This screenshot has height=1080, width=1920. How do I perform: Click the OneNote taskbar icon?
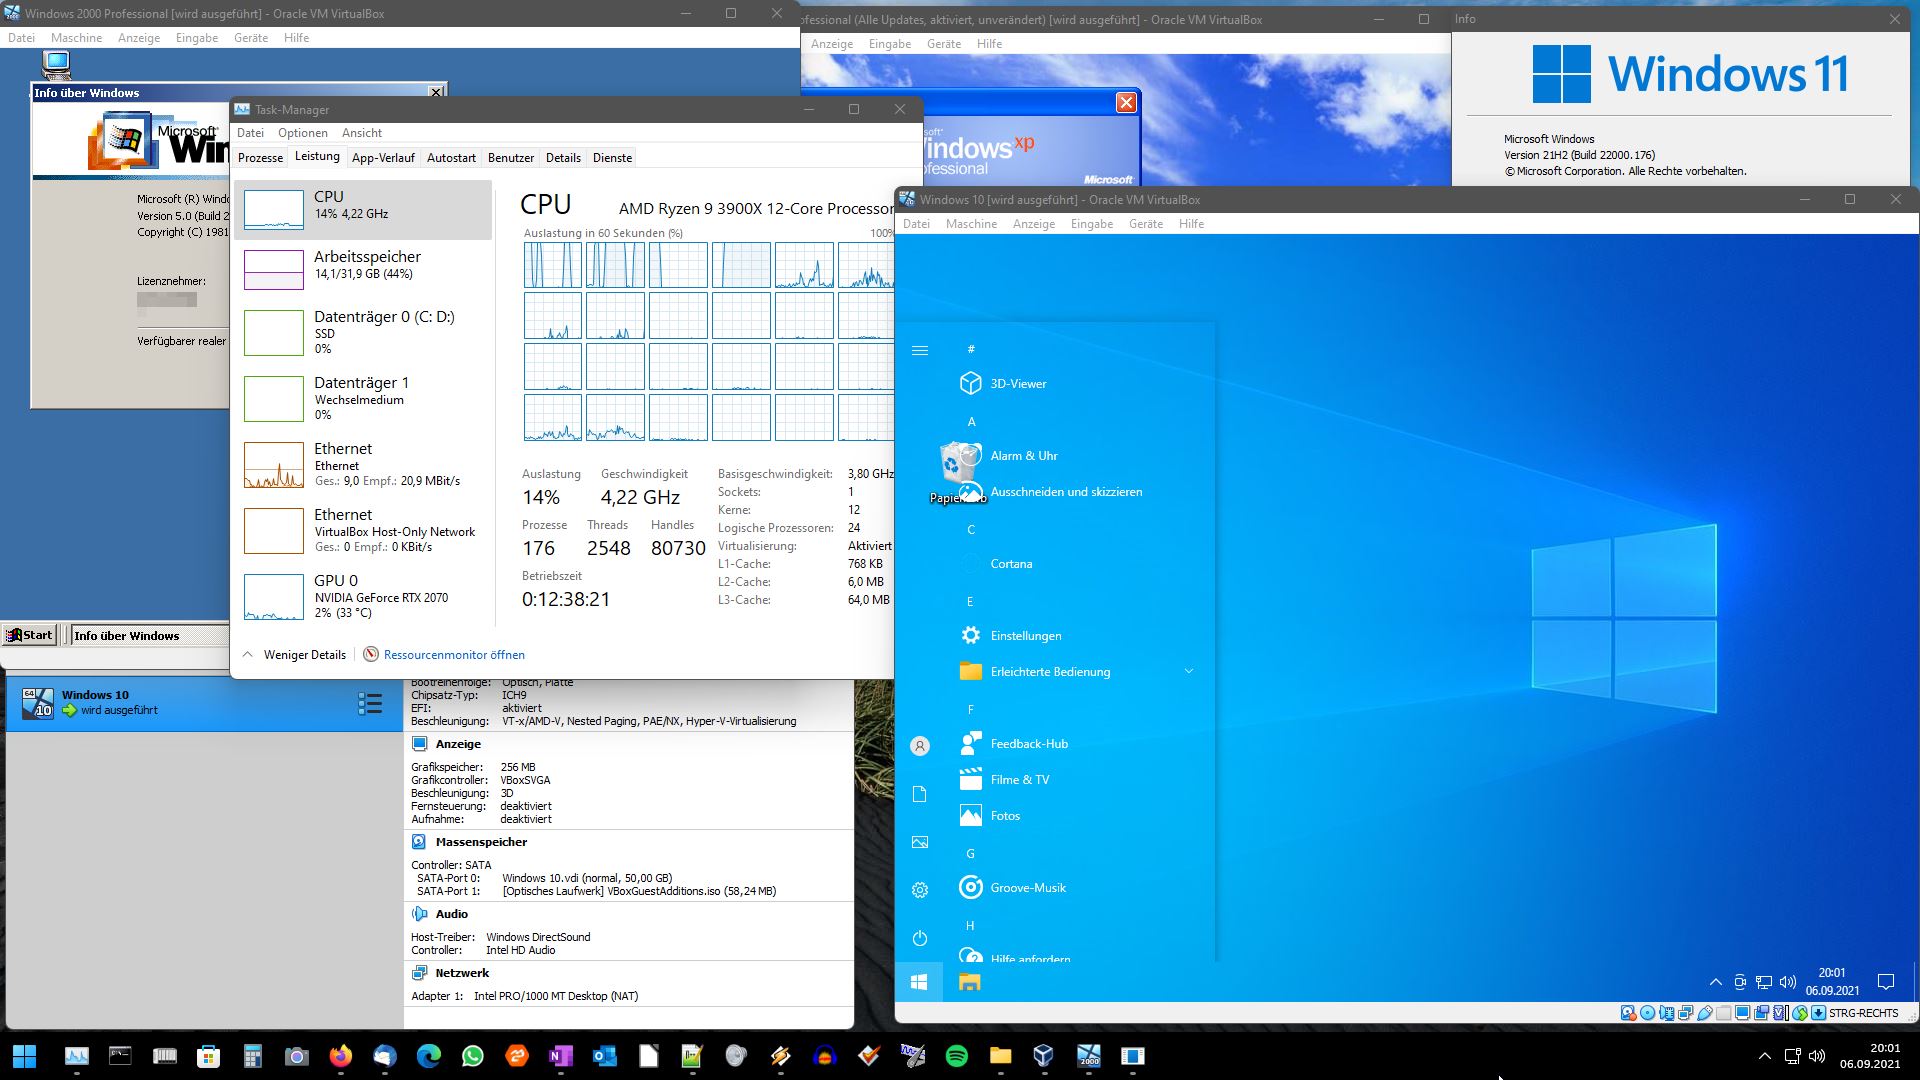click(x=560, y=1056)
